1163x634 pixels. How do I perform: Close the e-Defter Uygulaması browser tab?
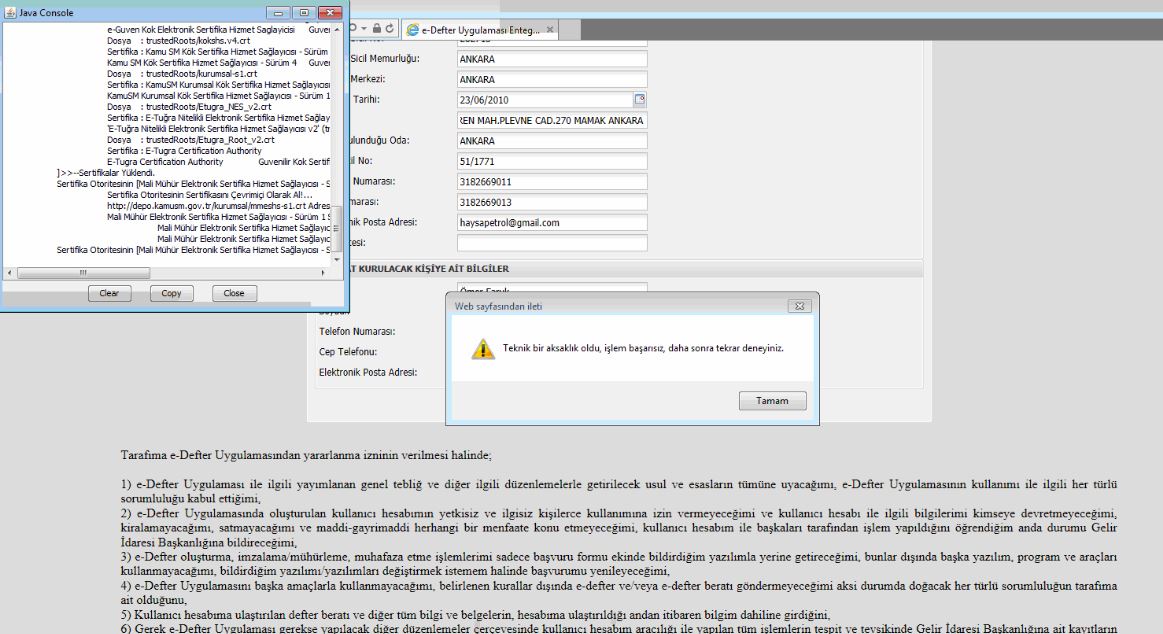click(x=550, y=30)
